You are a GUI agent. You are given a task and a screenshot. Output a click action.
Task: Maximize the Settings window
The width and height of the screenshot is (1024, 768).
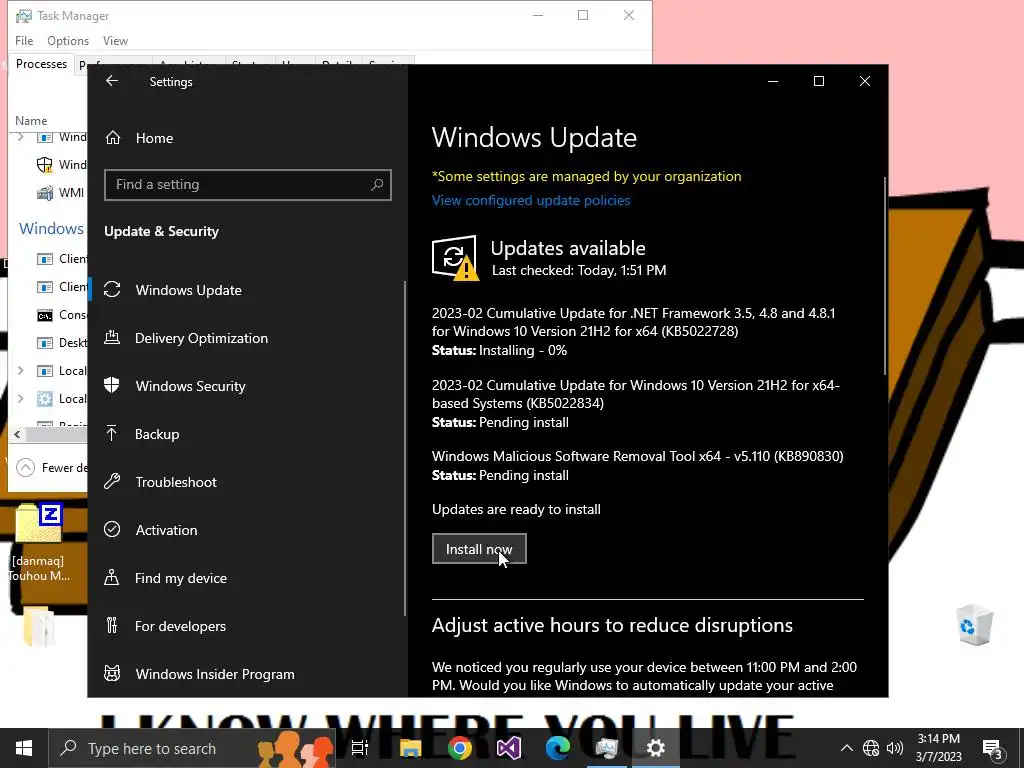(818, 81)
